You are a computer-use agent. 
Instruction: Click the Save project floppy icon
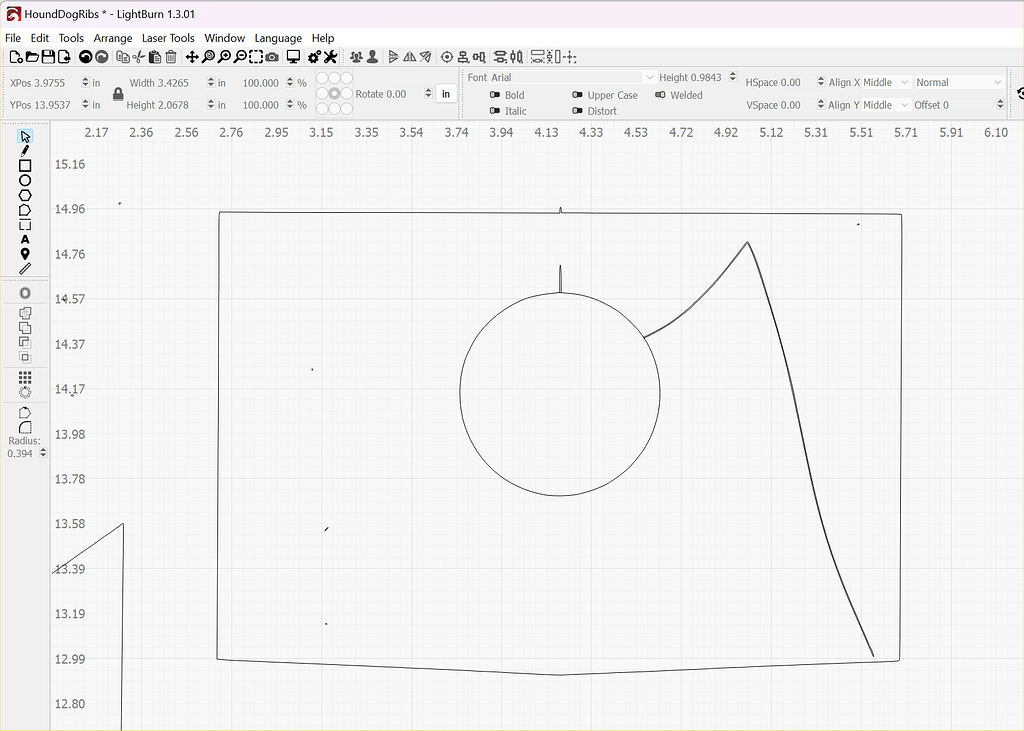[x=49, y=58]
